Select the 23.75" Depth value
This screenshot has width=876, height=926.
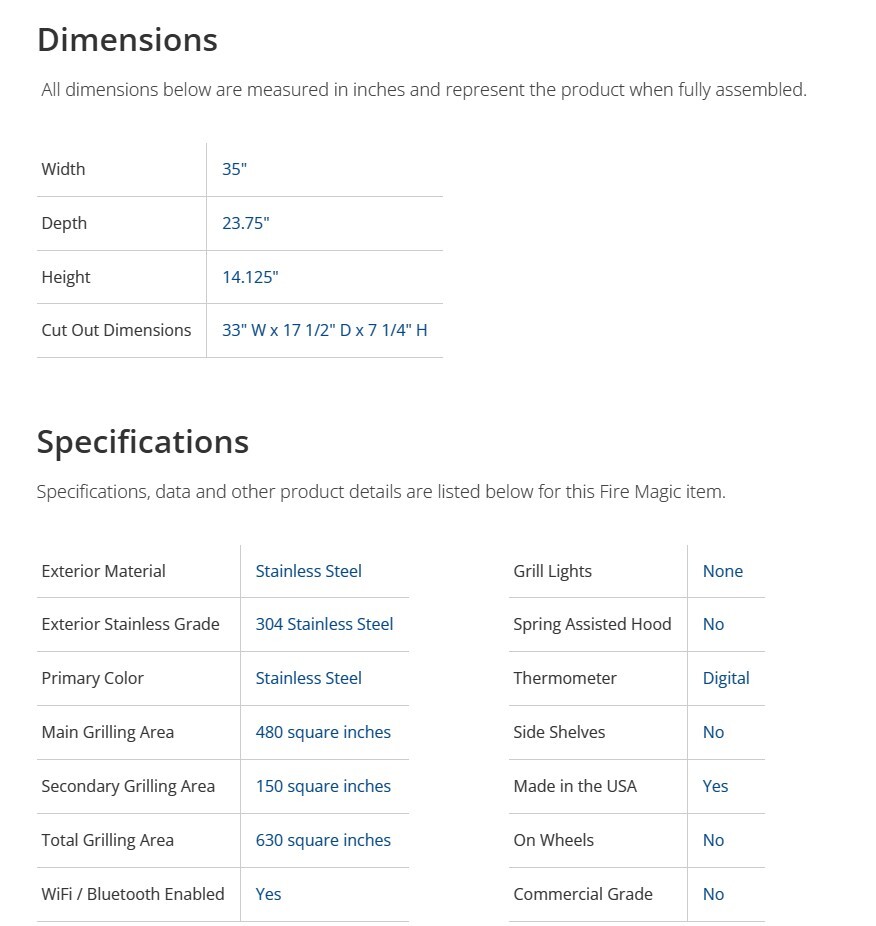[x=245, y=223]
